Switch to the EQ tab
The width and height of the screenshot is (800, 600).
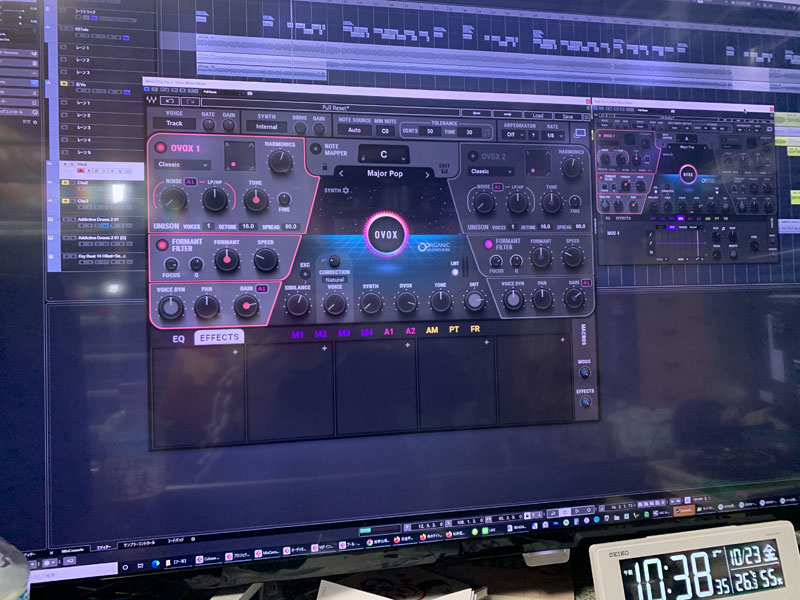pos(178,339)
